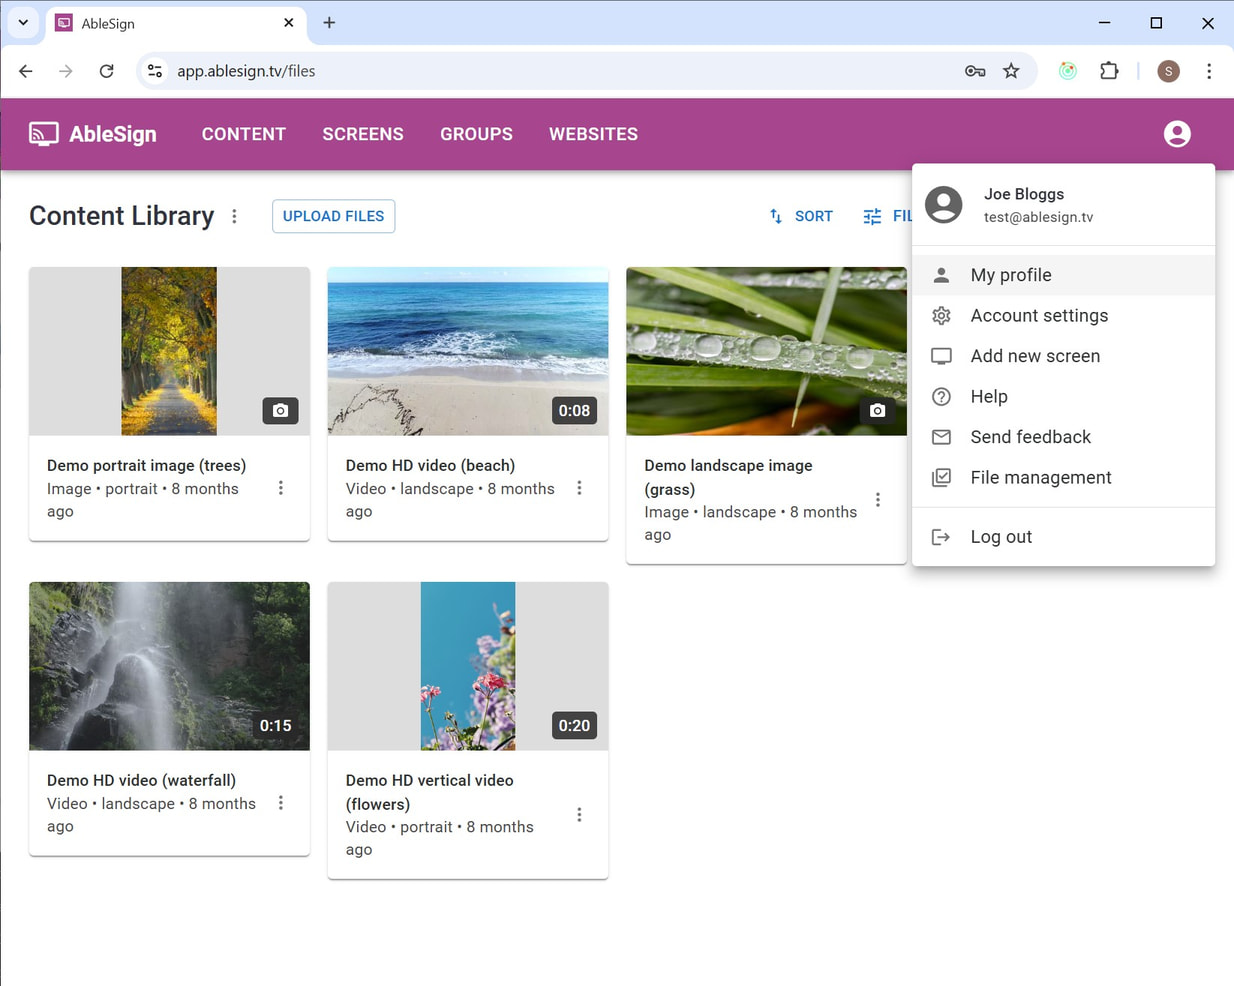Open the Demo landscape image (grass) thumbnail
The width and height of the screenshot is (1234, 986).
click(766, 351)
